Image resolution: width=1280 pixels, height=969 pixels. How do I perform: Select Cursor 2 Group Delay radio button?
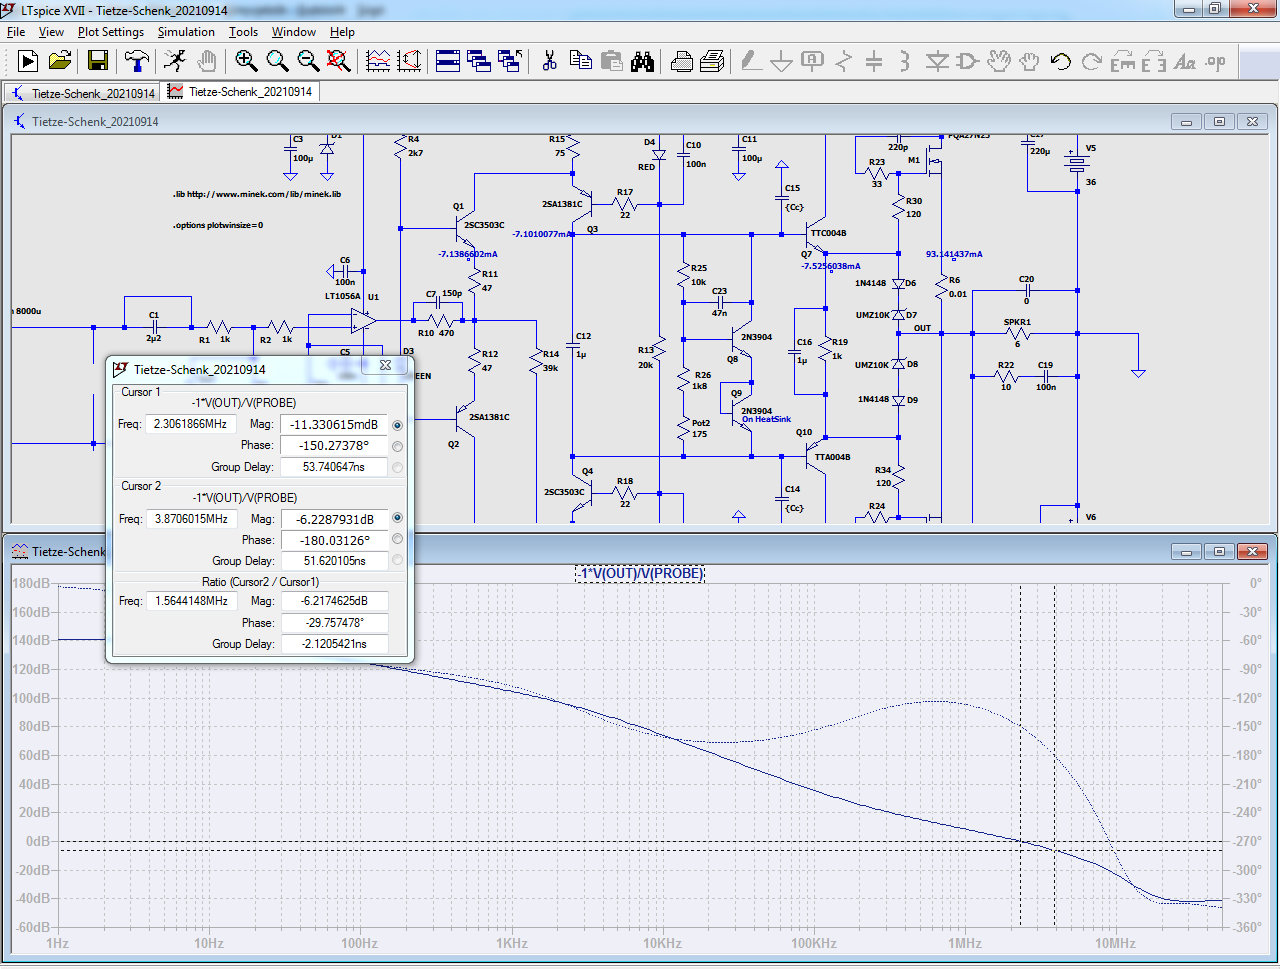[x=397, y=560]
